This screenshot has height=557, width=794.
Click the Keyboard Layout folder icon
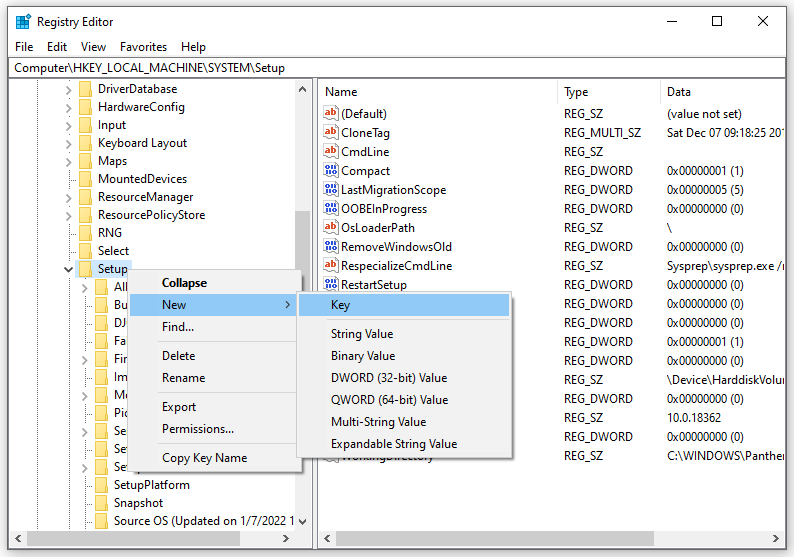tap(86, 143)
